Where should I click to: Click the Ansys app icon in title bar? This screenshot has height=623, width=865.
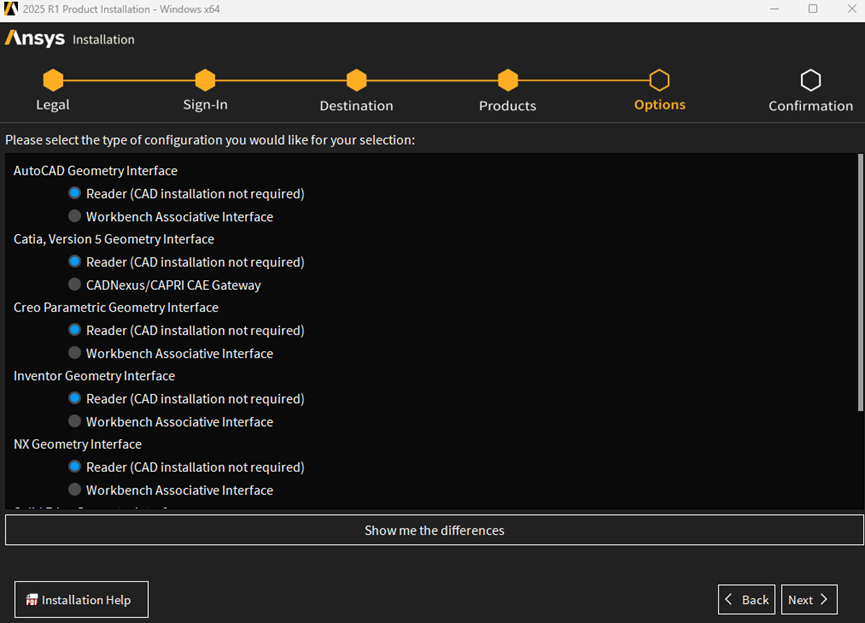pos(11,9)
